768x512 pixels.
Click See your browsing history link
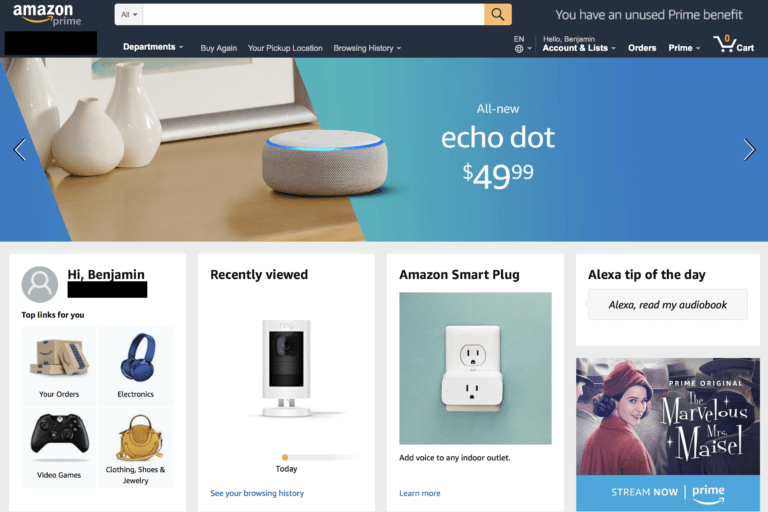(257, 493)
